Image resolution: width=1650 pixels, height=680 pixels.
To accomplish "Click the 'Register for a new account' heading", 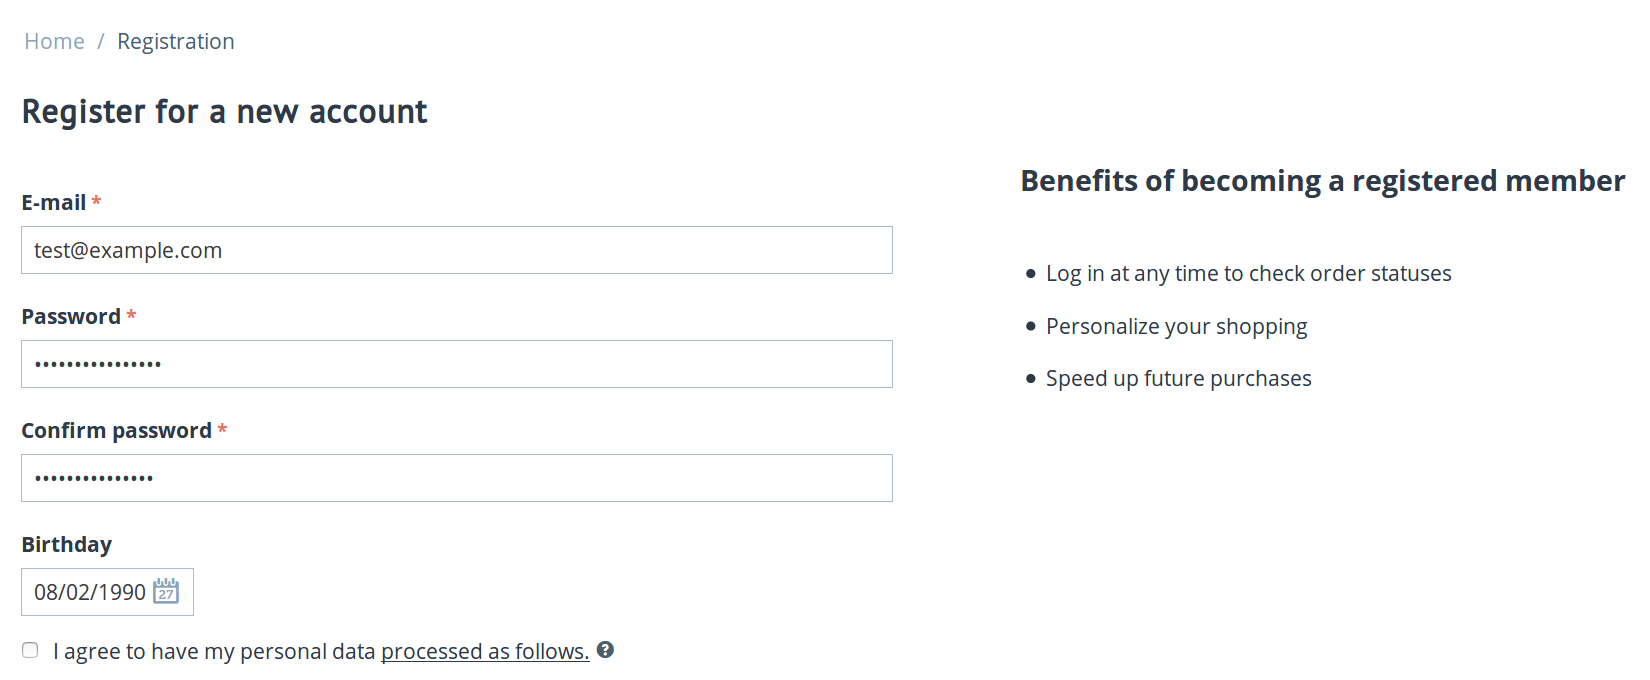I will [x=225, y=111].
